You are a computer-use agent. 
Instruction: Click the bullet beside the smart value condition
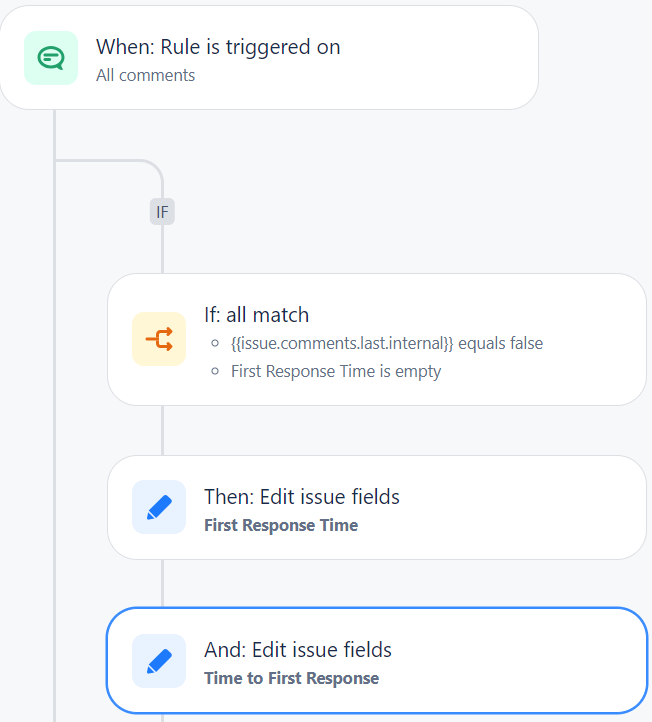point(215,343)
